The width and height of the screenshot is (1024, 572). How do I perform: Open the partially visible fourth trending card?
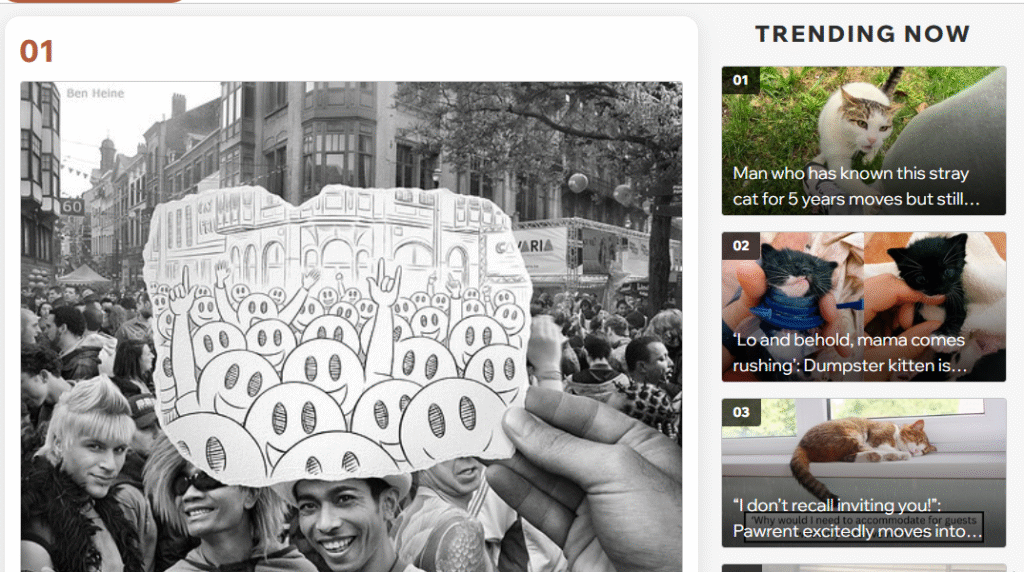click(x=863, y=568)
